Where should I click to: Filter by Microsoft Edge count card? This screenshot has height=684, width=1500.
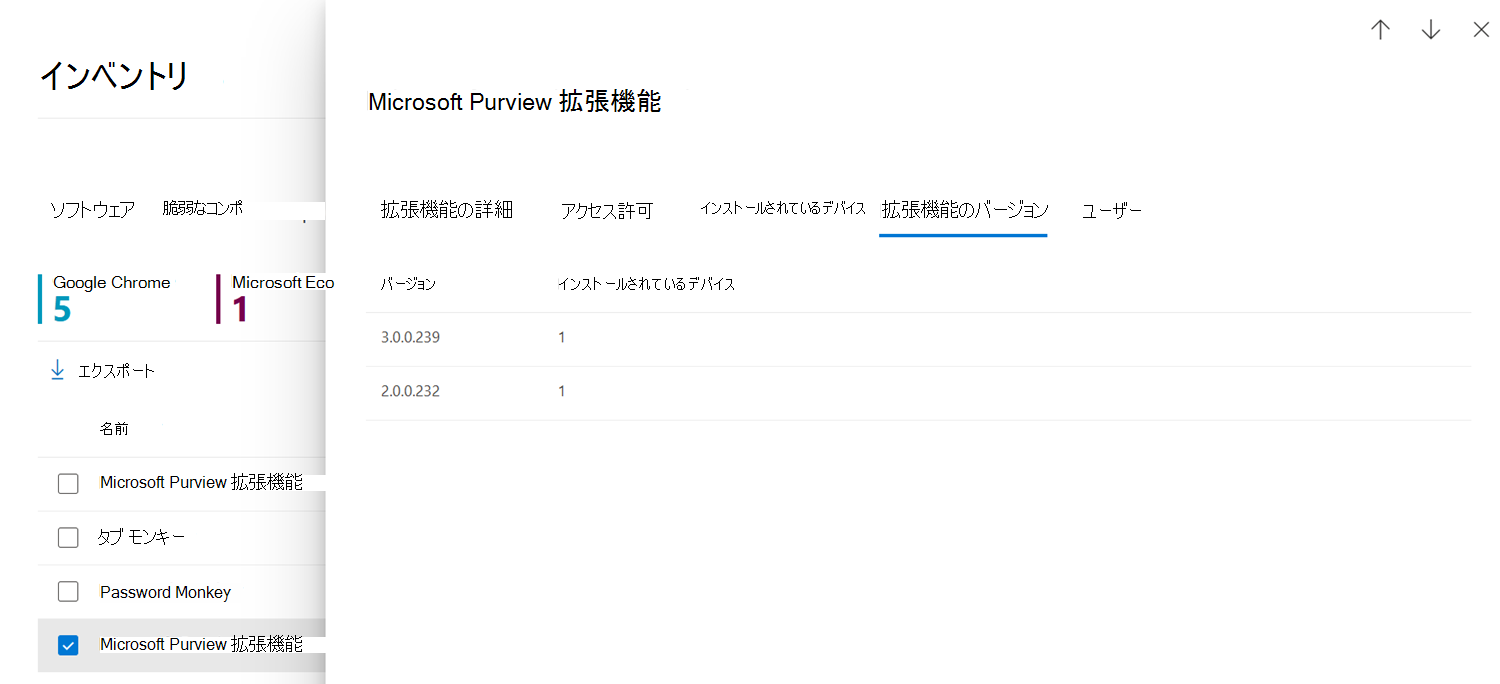tap(276, 298)
